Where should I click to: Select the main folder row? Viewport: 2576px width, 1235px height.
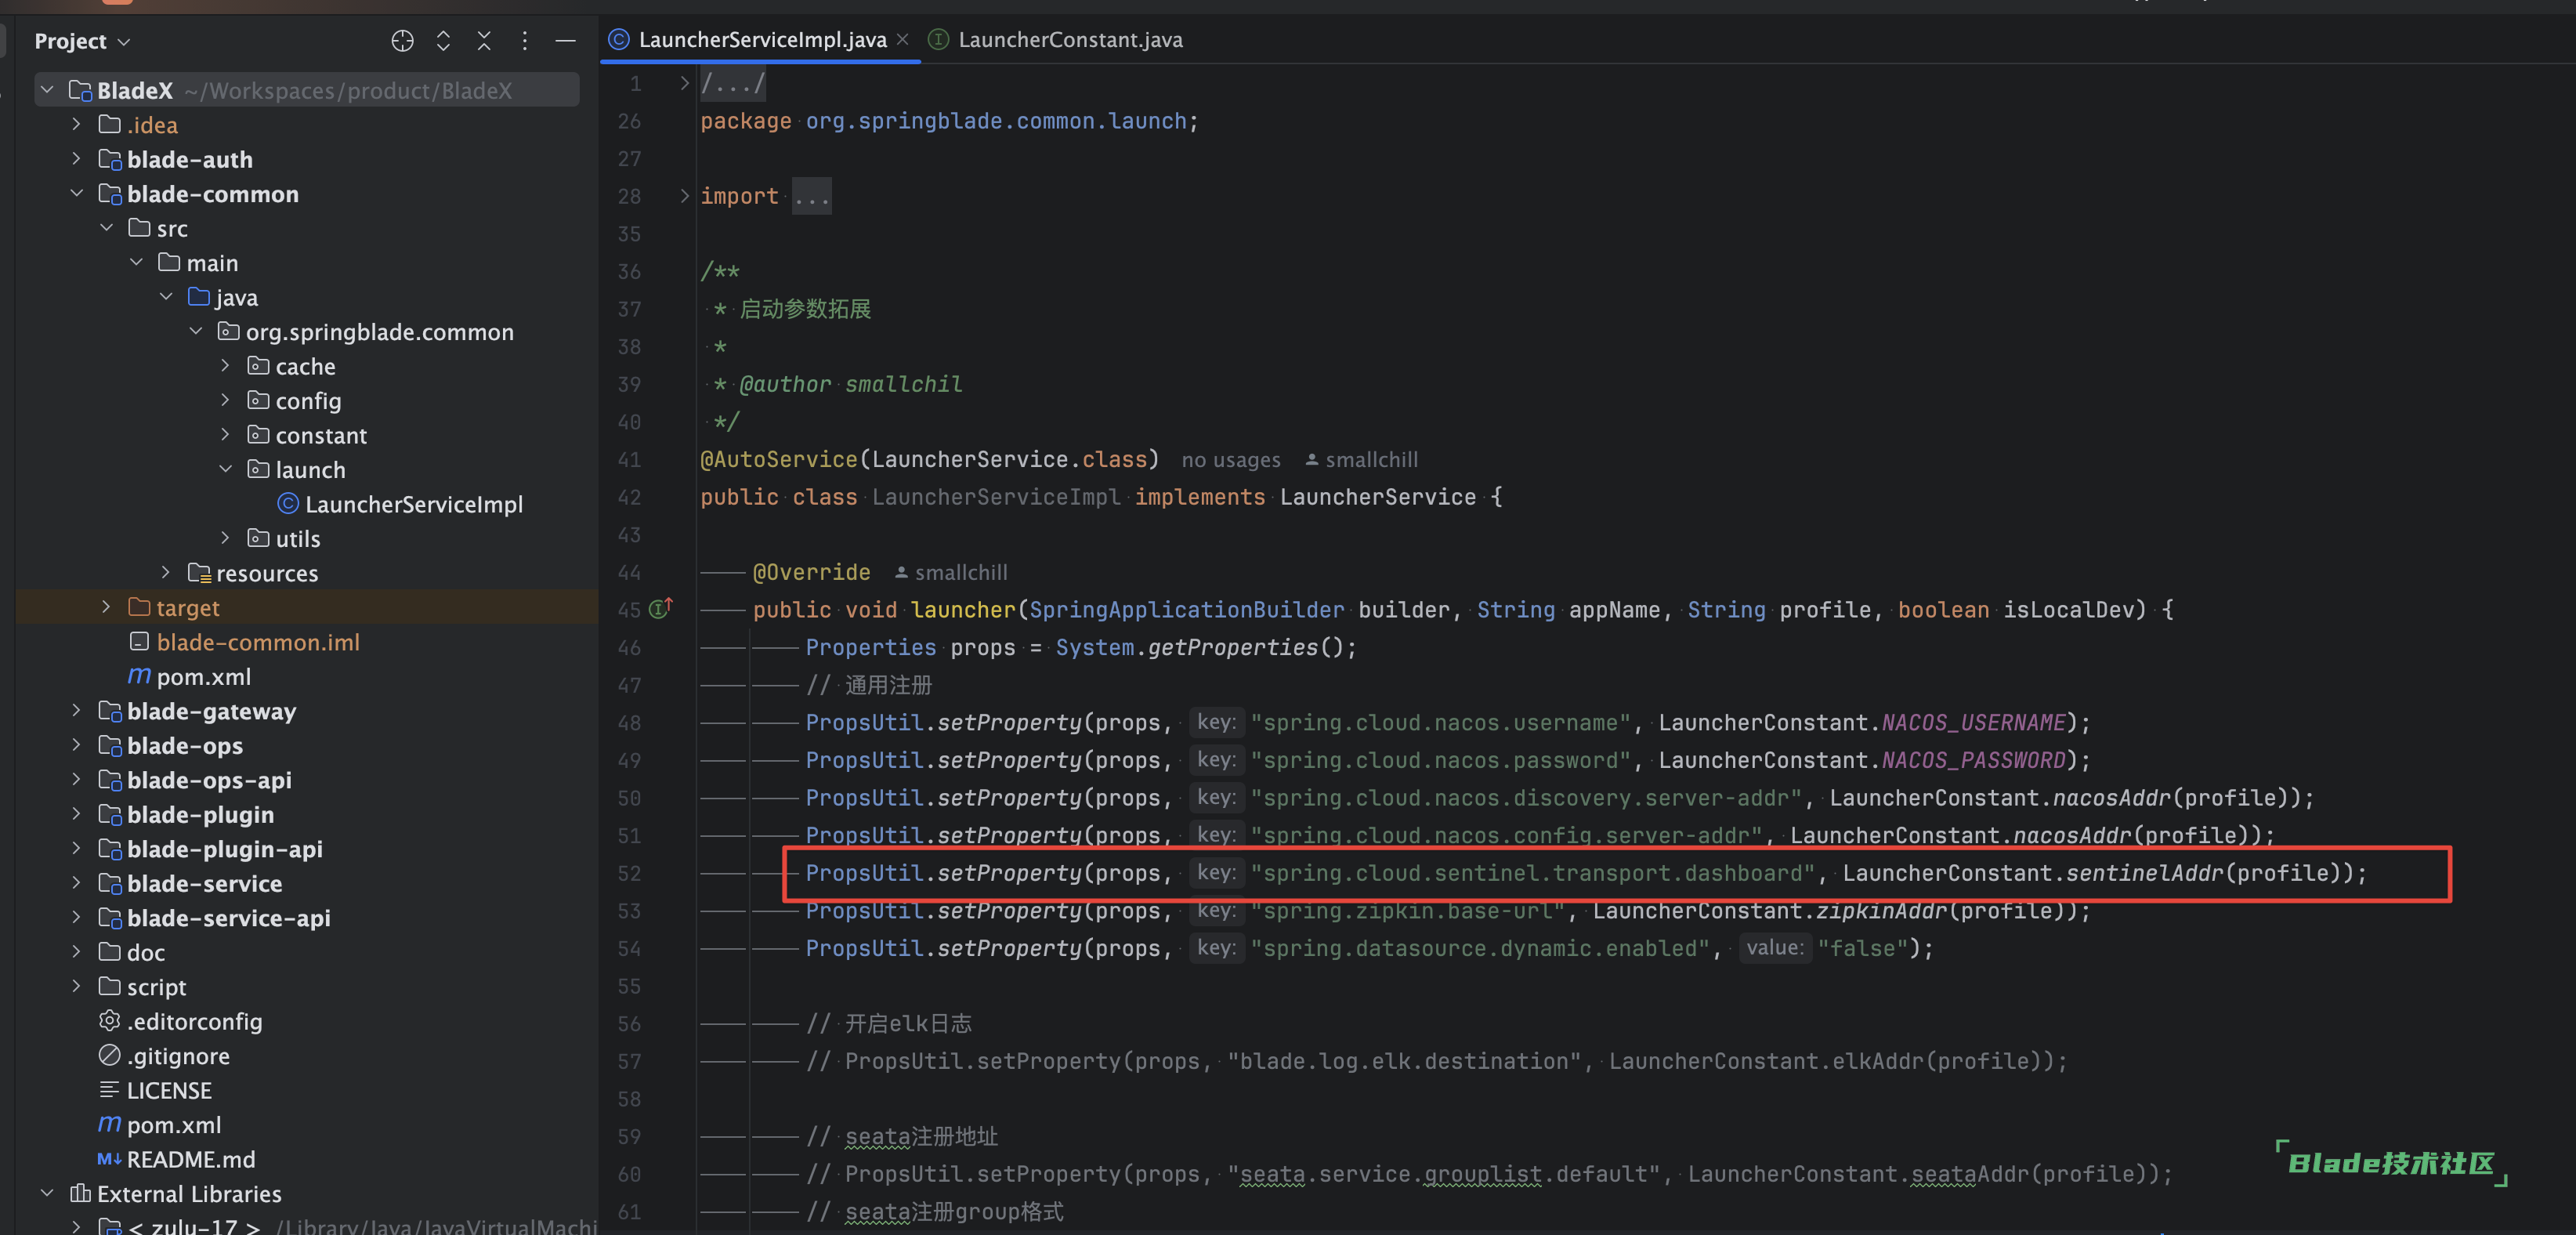306,262
